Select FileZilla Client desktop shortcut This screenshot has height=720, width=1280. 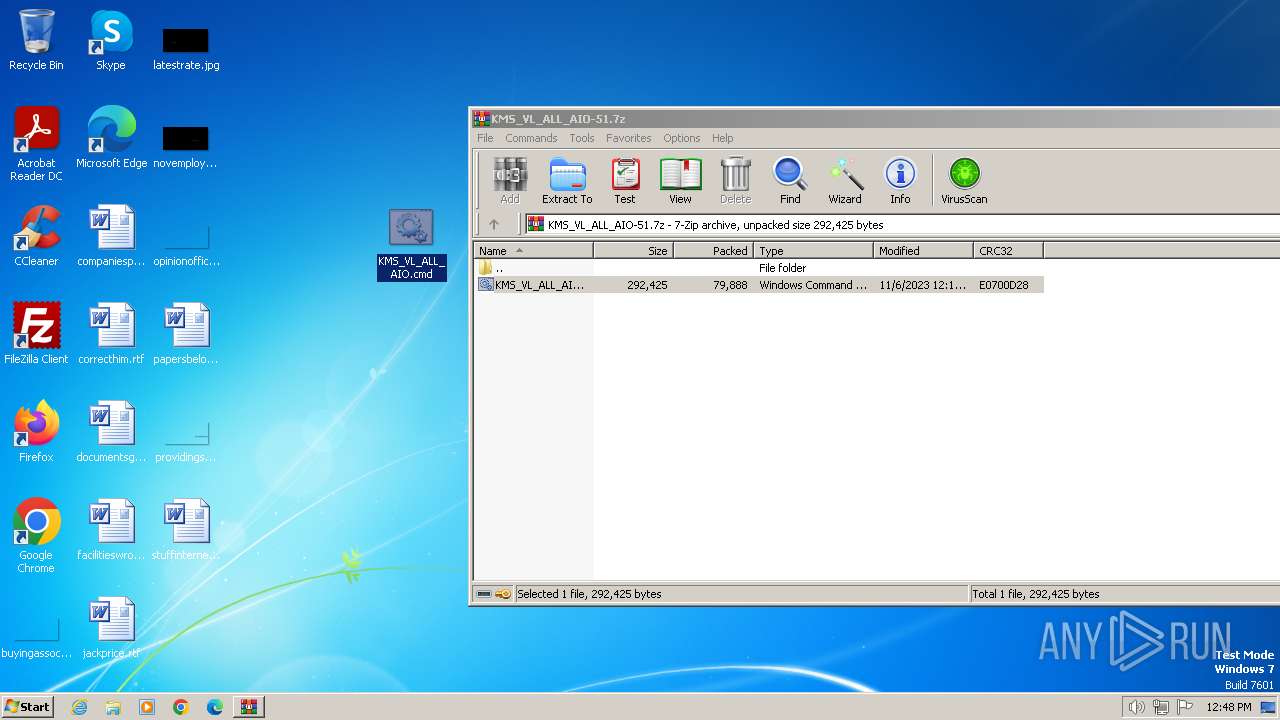pos(36,334)
